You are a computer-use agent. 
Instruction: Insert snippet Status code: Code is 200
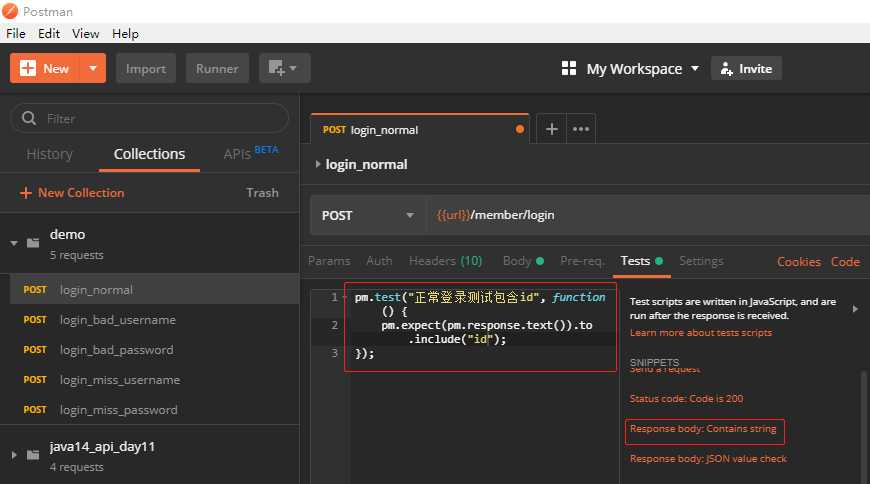(686, 399)
